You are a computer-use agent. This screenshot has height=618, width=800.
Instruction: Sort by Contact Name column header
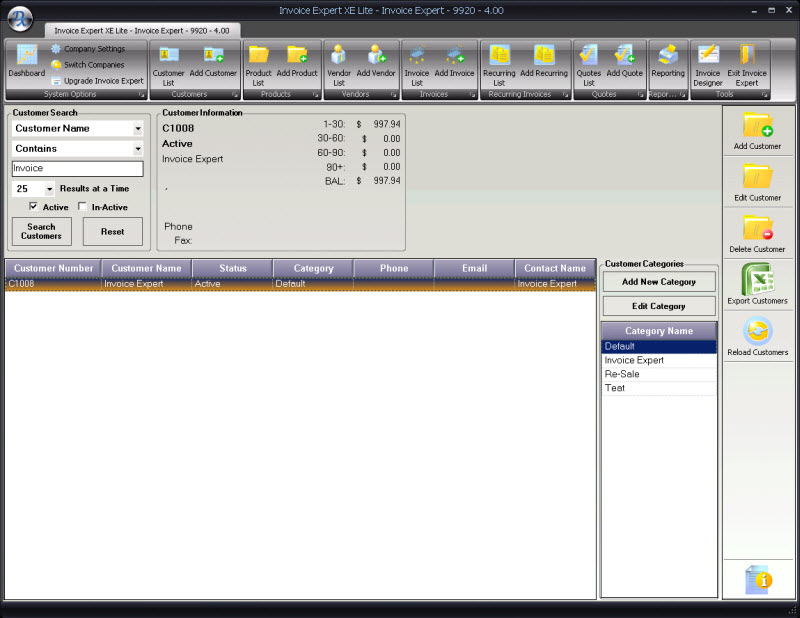(555, 268)
